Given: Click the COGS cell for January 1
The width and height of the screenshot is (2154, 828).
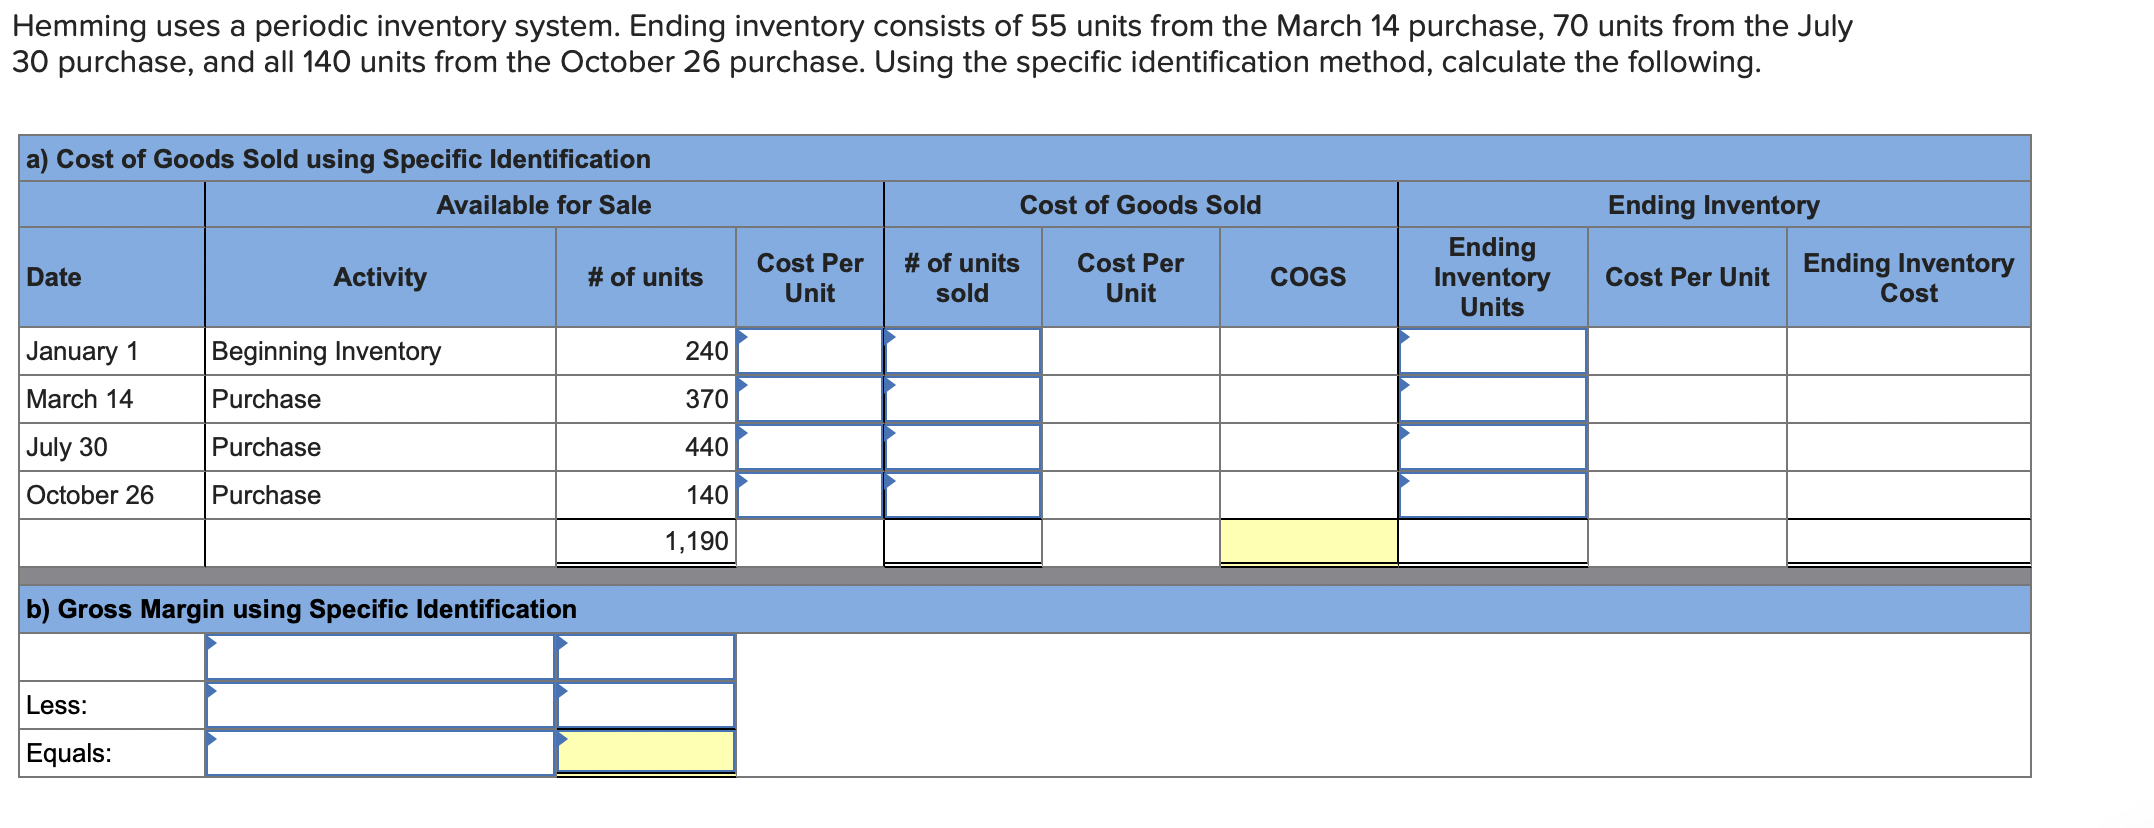Looking at the screenshot, I should pyautogui.click(x=1309, y=351).
